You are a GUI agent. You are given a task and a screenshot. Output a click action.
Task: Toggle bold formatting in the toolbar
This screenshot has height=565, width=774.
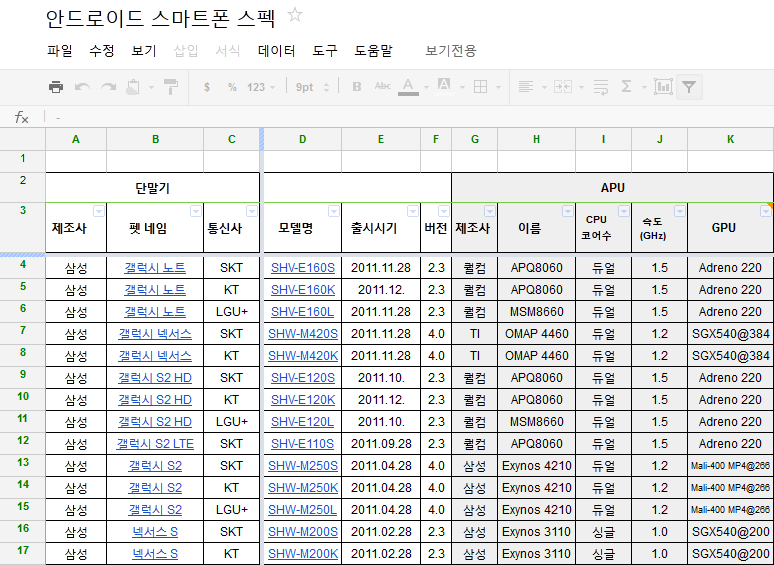357,87
